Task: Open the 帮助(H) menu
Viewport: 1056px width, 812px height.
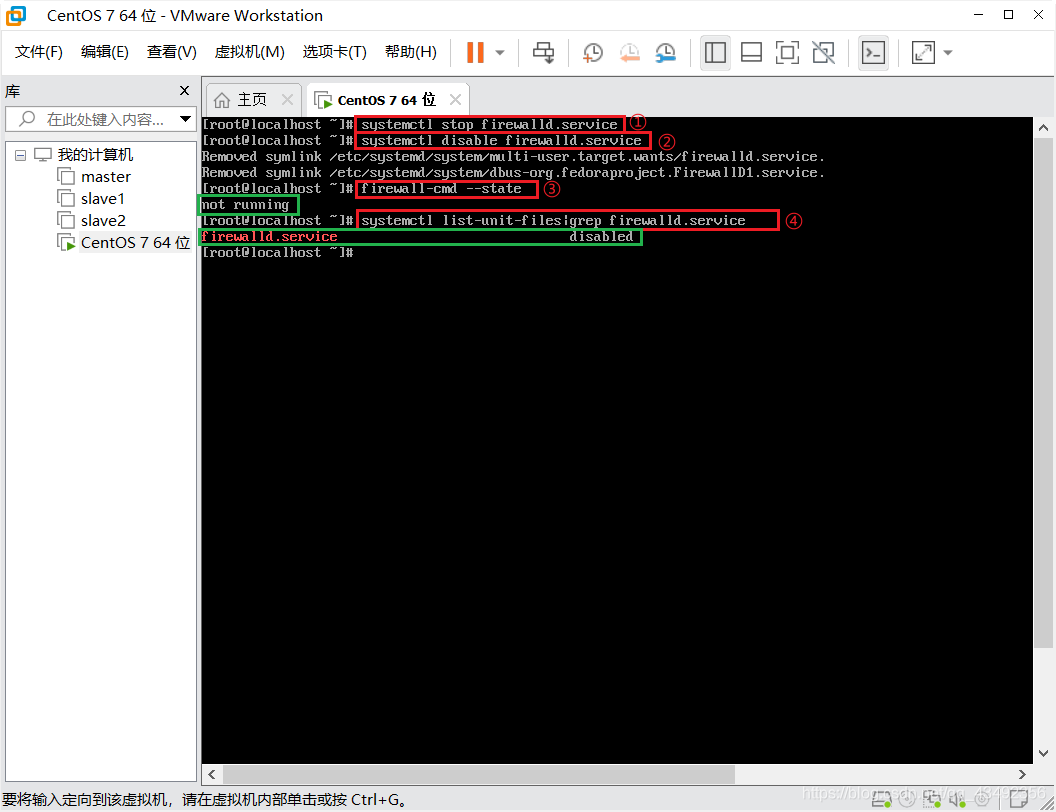Action: pyautogui.click(x=411, y=52)
